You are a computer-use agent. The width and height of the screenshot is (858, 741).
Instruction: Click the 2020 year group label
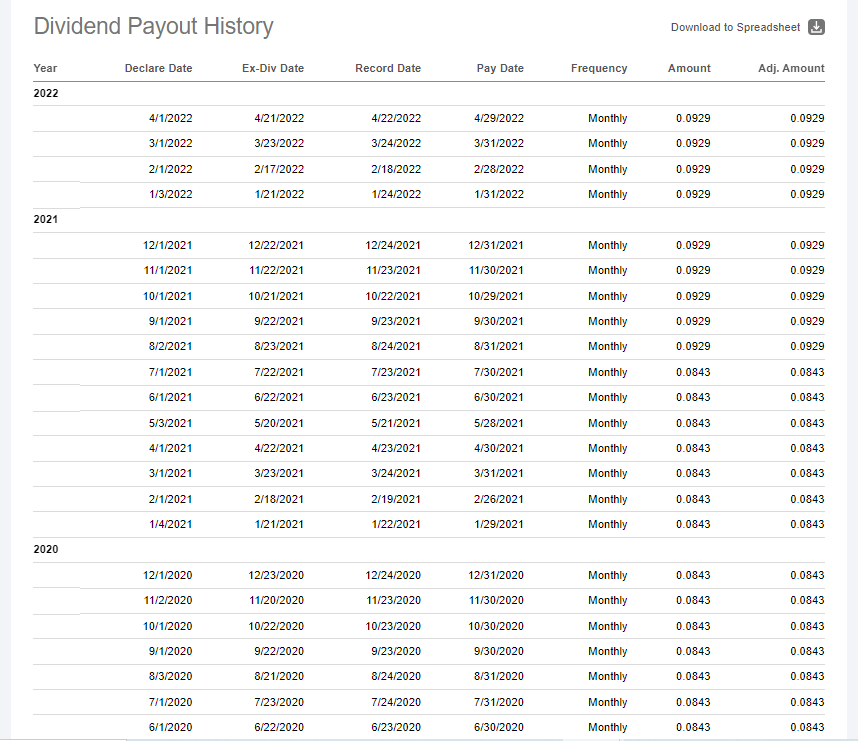point(45,549)
